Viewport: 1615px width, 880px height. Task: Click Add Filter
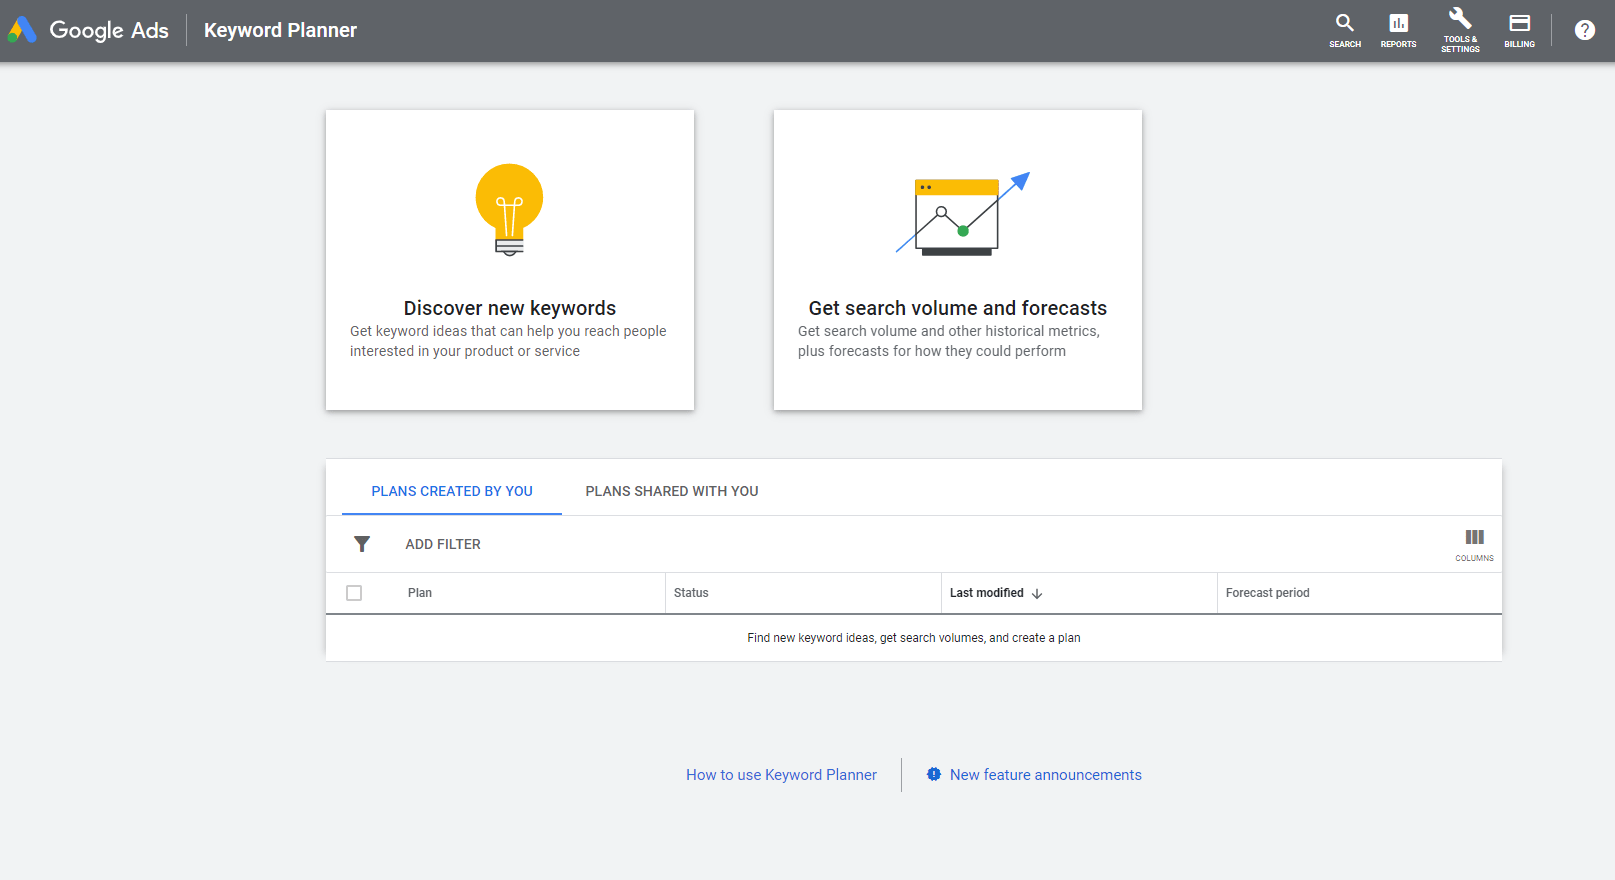tap(443, 544)
